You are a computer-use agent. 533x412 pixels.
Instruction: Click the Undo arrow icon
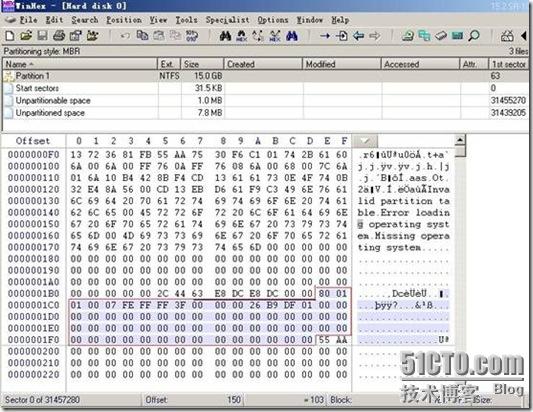125,35
